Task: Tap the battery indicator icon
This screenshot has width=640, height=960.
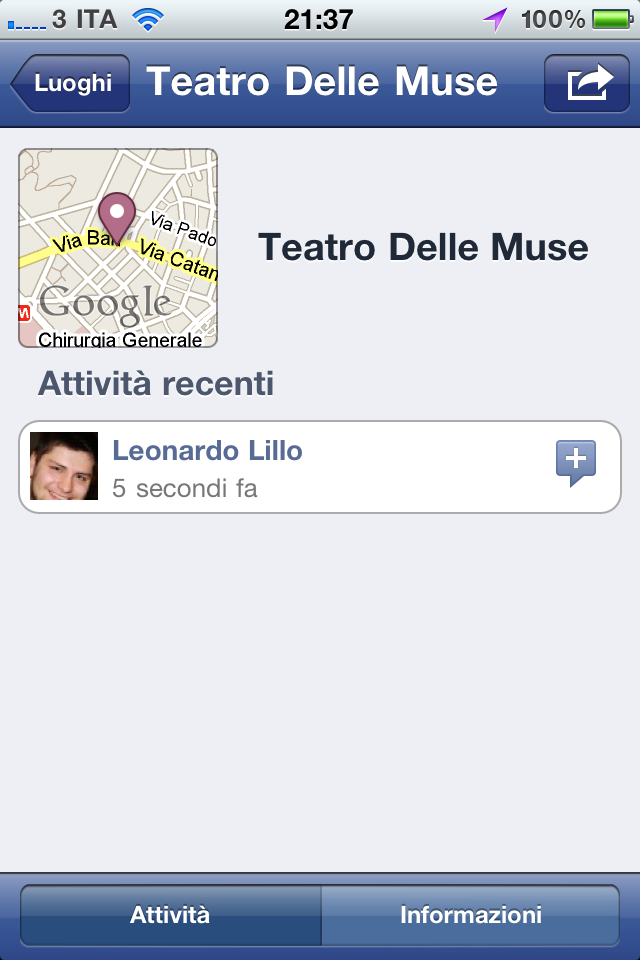Action: click(x=613, y=20)
